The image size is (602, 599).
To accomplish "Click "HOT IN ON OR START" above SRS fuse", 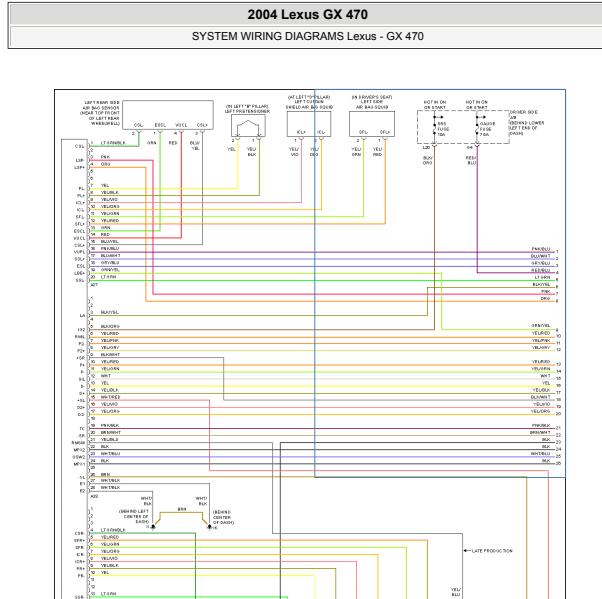I will [435, 105].
